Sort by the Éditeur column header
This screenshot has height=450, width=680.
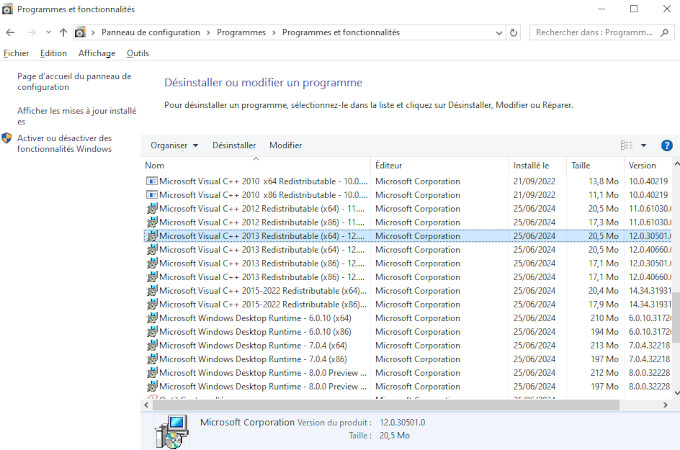coord(440,165)
